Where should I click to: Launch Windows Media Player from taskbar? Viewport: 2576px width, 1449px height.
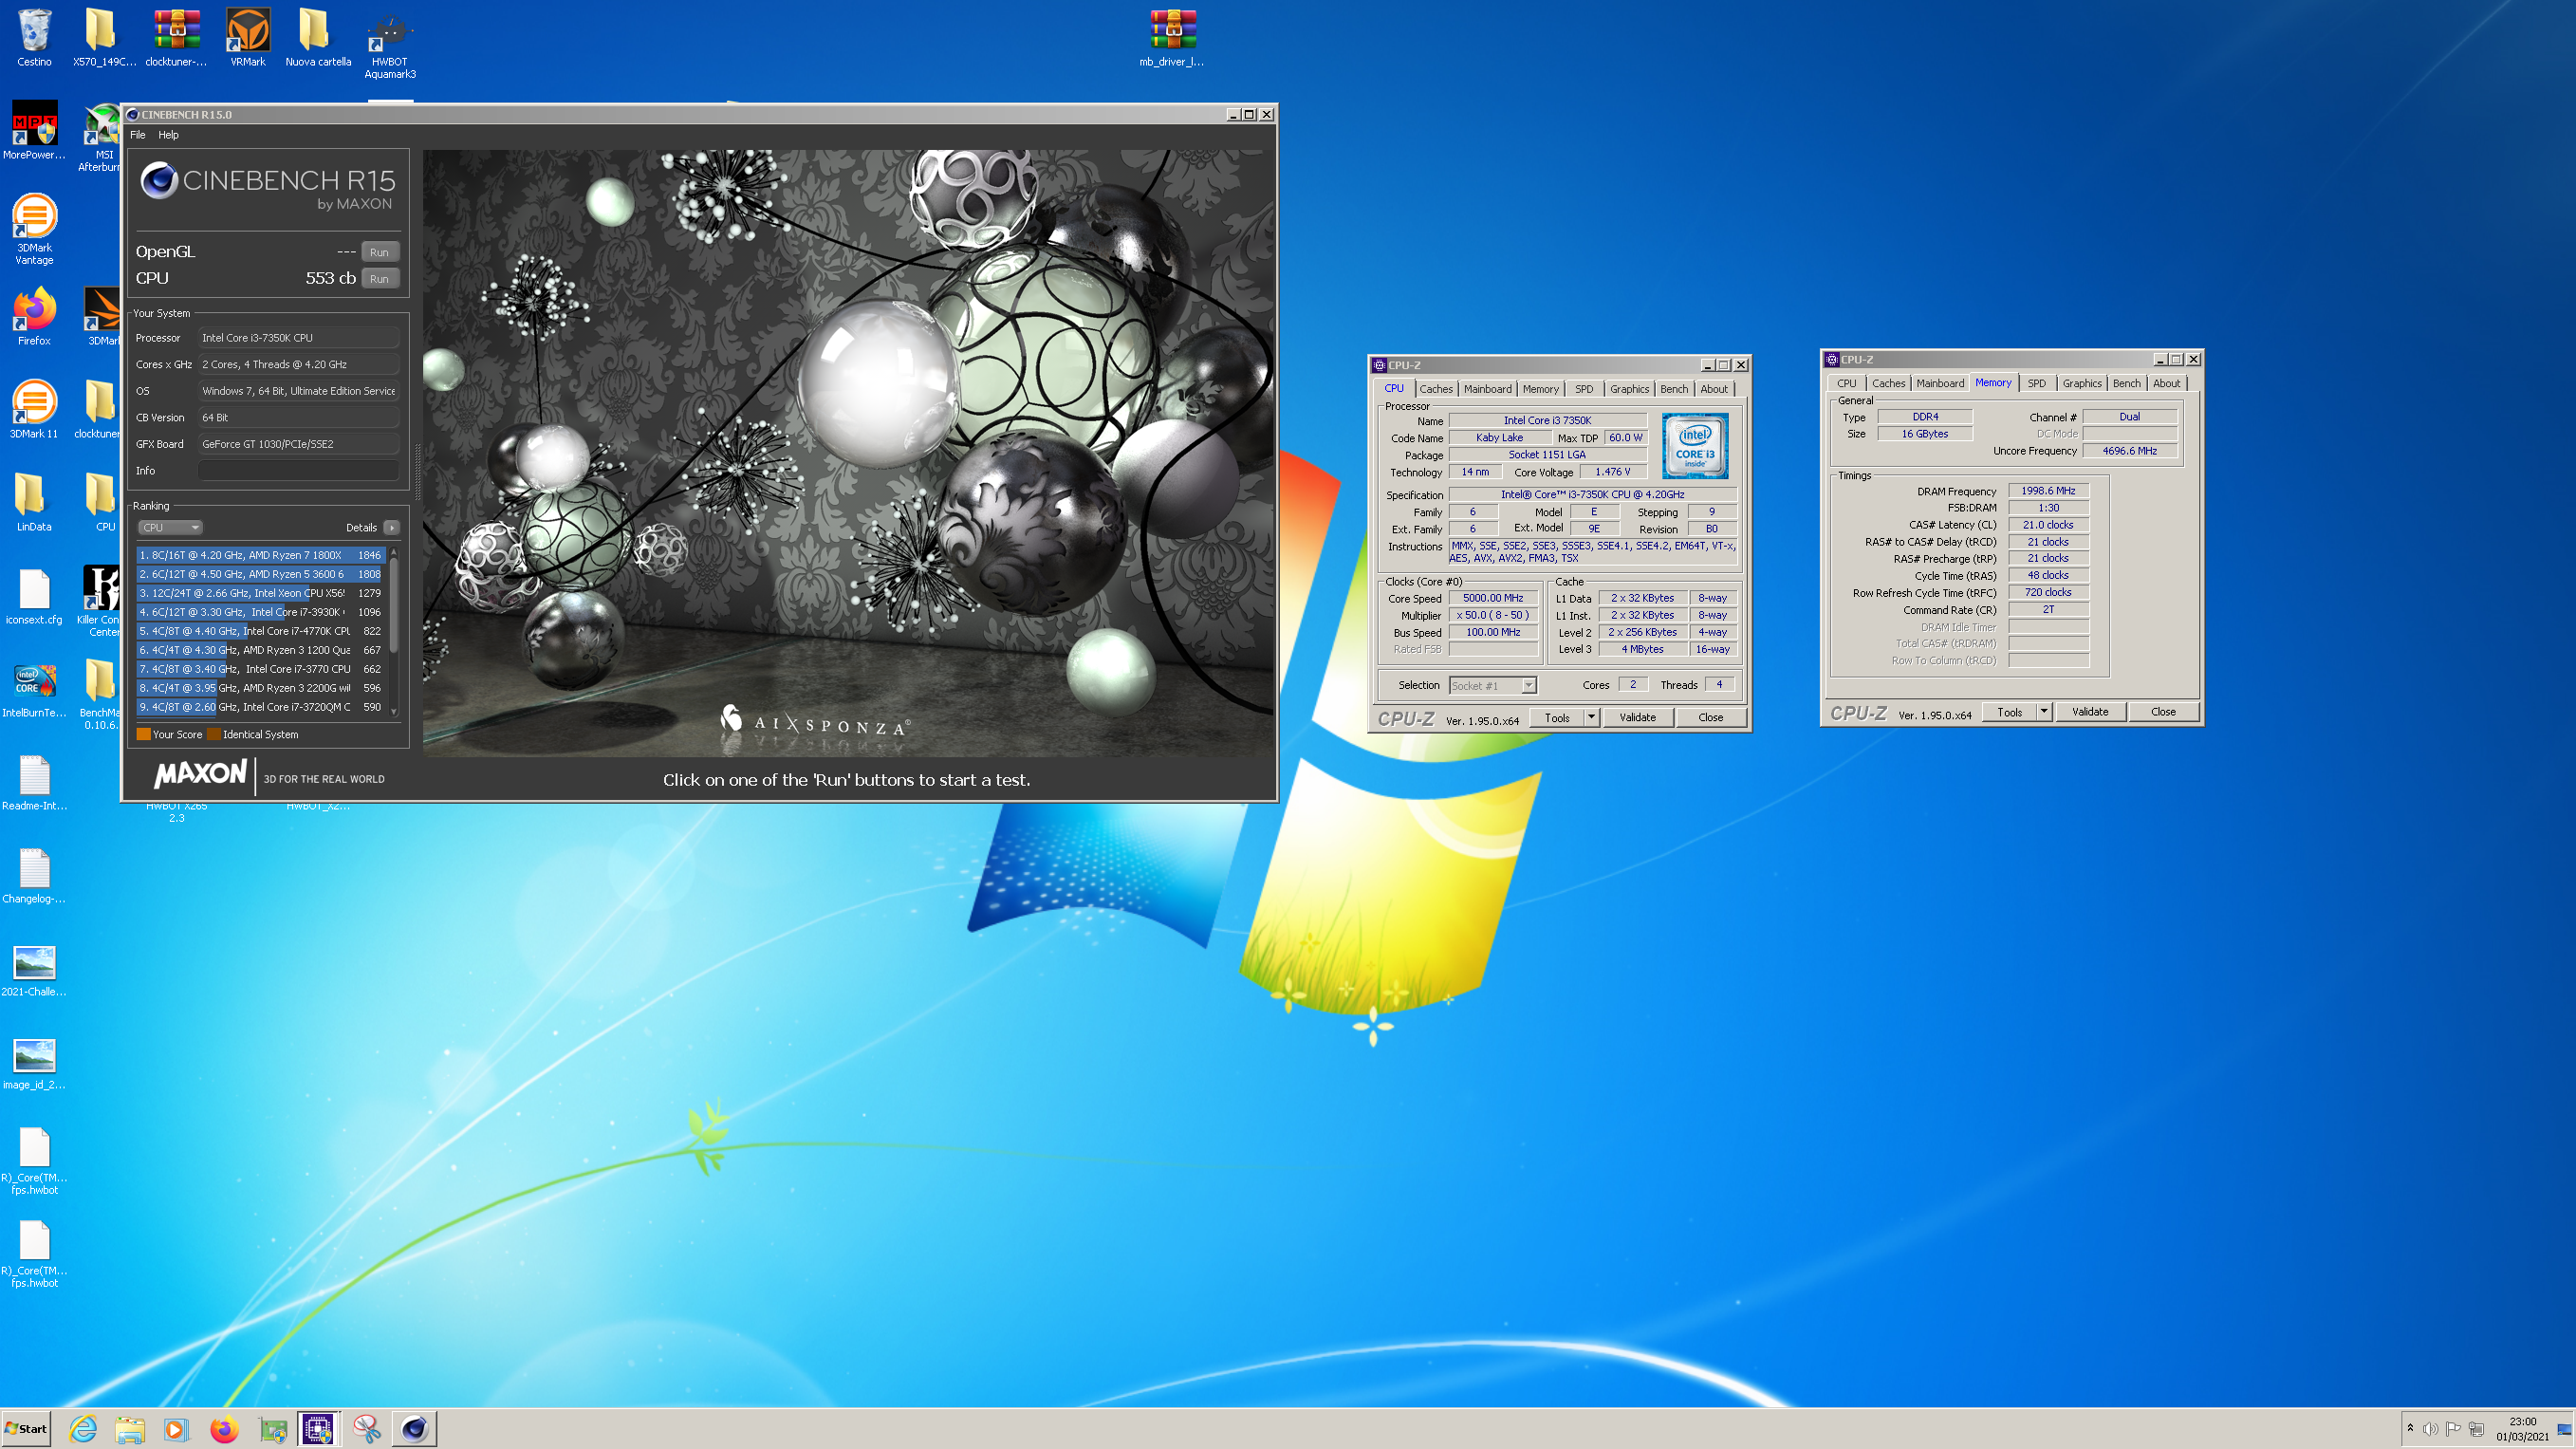[176, 1429]
